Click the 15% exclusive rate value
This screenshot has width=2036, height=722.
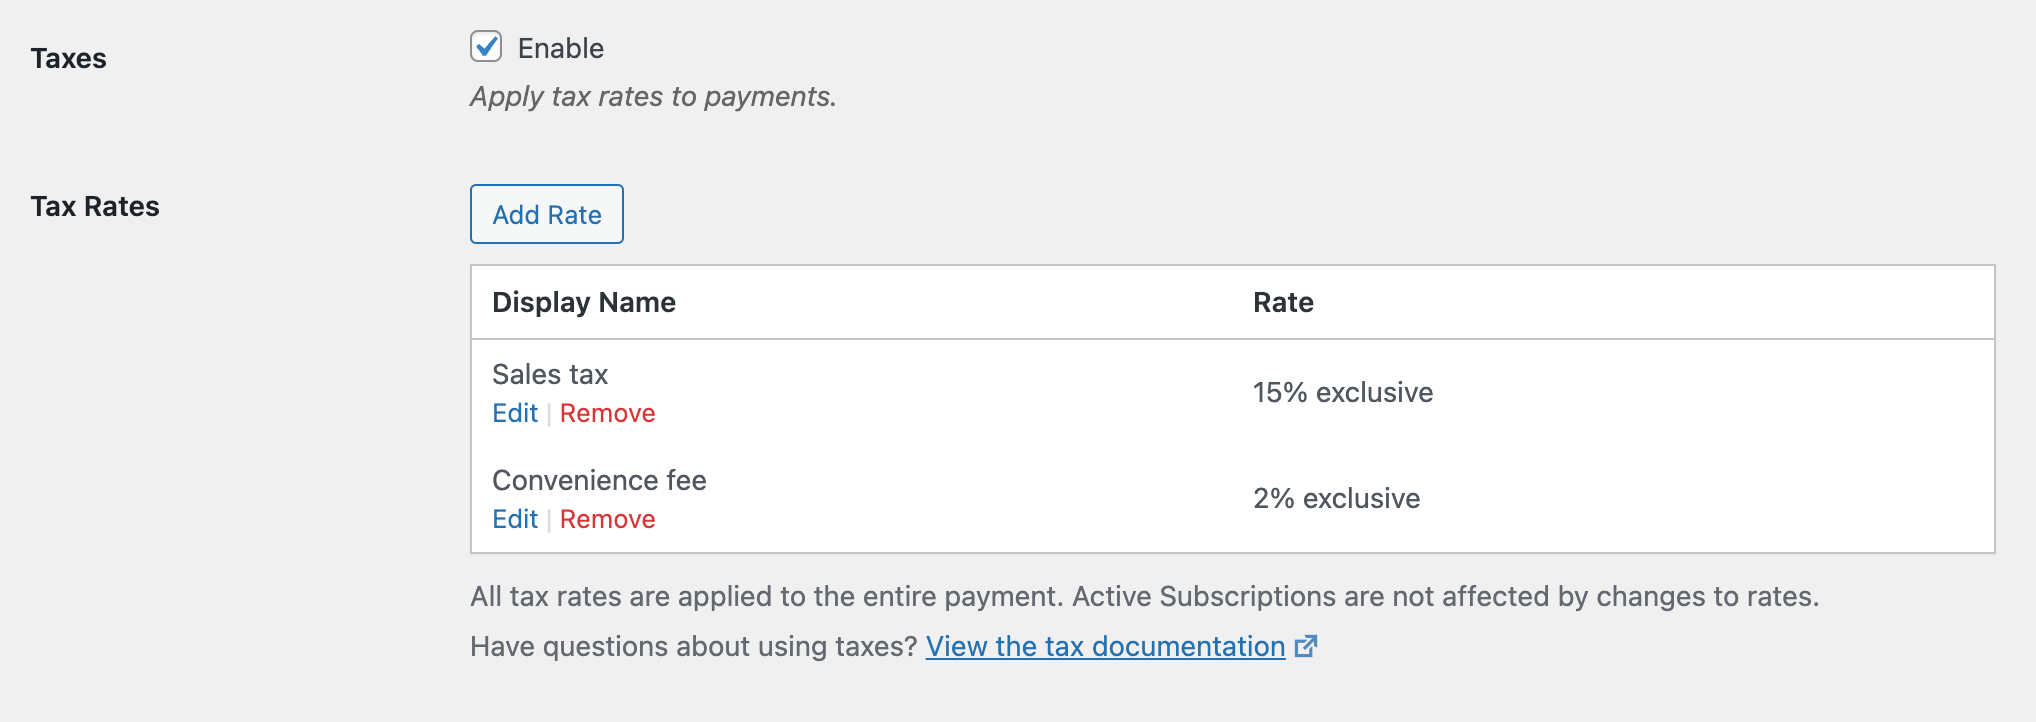click(1342, 392)
